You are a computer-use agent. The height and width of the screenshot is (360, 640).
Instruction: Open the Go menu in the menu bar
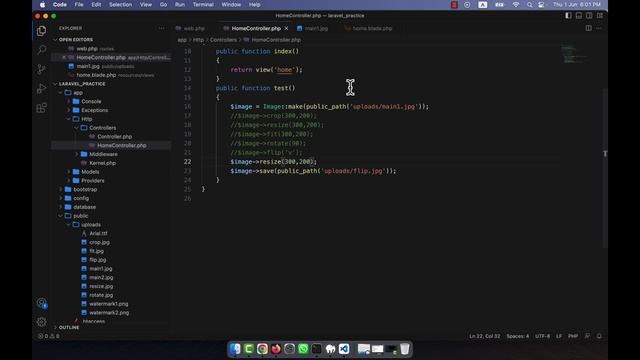(163, 4)
